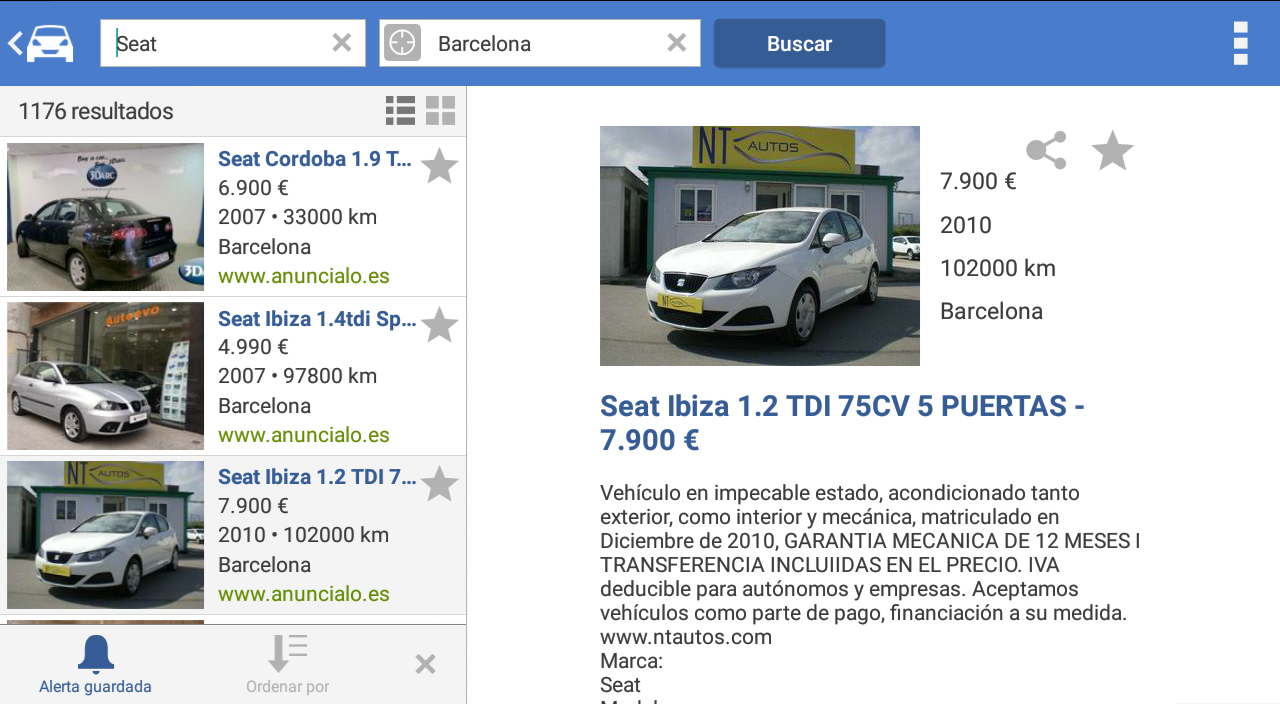Image resolution: width=1280 pixels, height=704 pixels.
Task: Select the white Seat Ibiza list thumbnail
Action: coord(105,535)
